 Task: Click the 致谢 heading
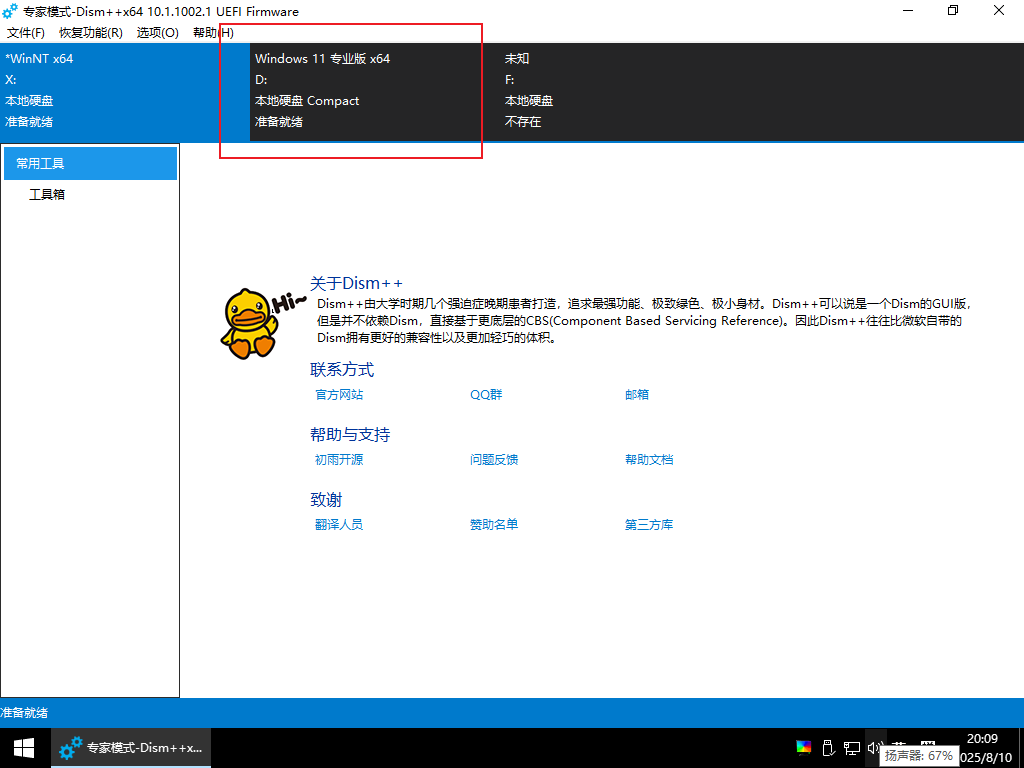click(326, 500)
